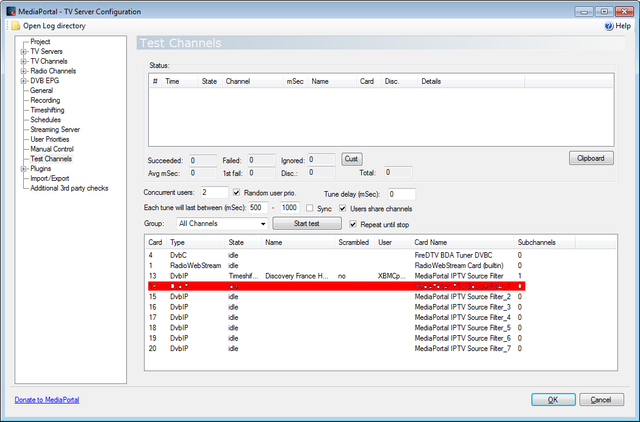Image resolution: width=640 pixels, height=422 pixels.
Task: Disable Repeat until stop checkbox
Action: click(351, 224)
